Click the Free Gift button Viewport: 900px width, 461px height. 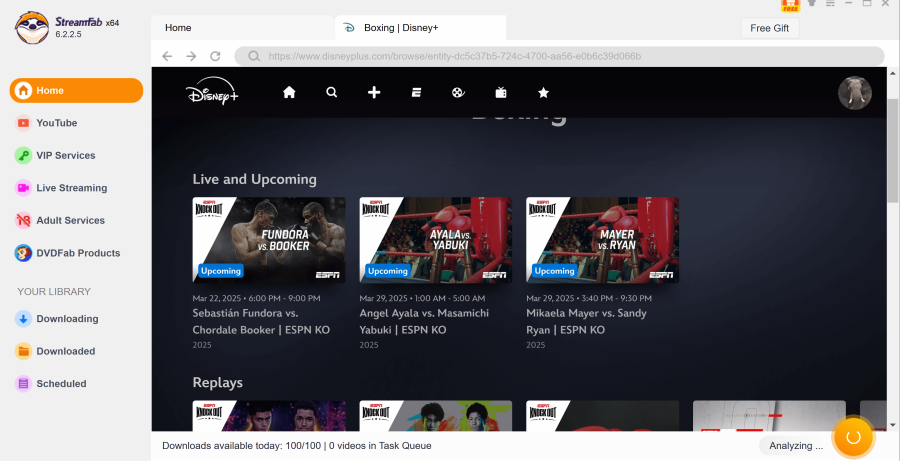[769, 28]
